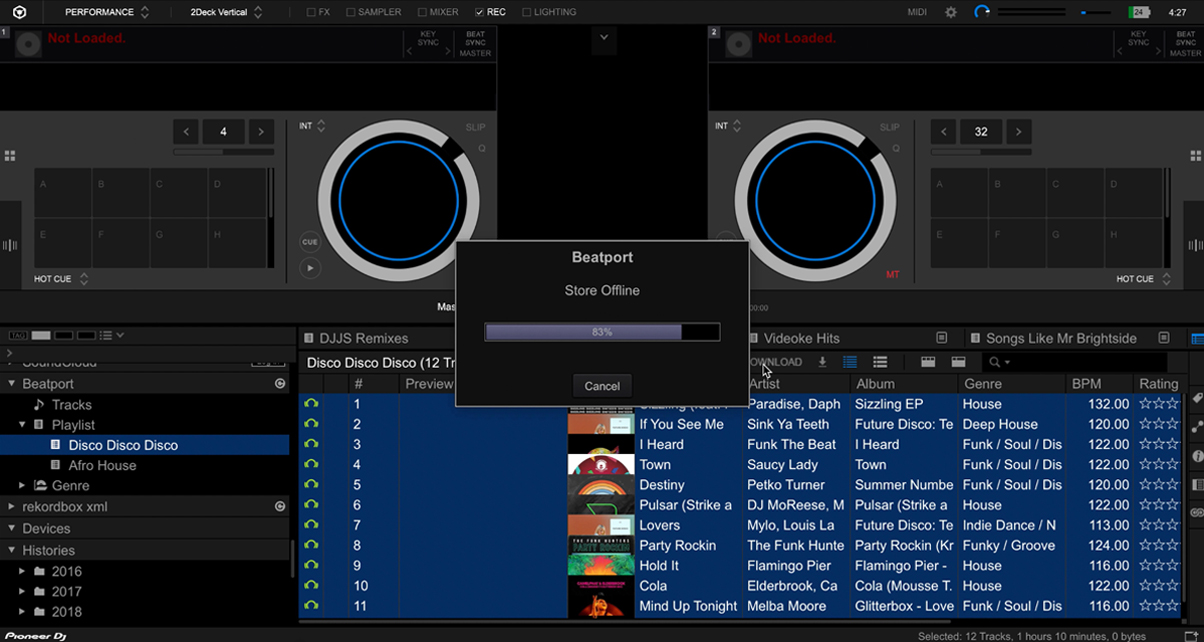Switch to the simple list view icon
The image size is (1204, 642).
pos(880,362)
